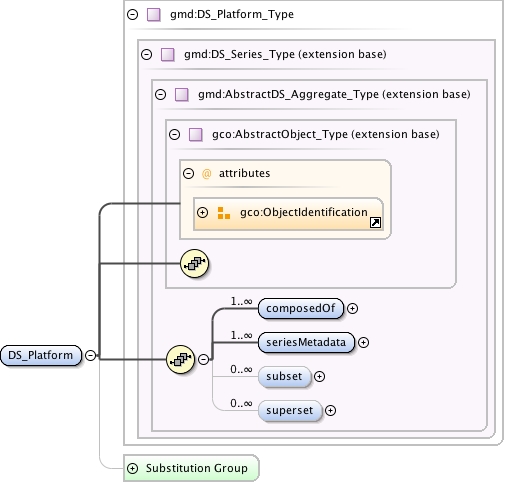Viewport: 505px width, 485px height.
Task: Click the orange attribute group icon
Action: click(x=224, y=213)
